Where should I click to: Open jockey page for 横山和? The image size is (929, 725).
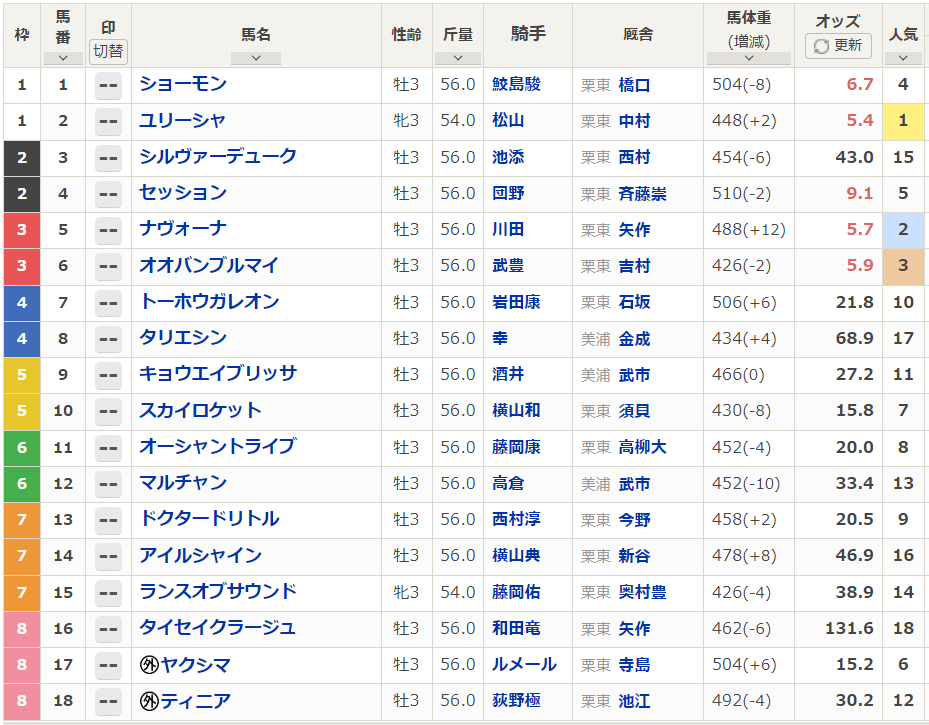click(516, 410)
